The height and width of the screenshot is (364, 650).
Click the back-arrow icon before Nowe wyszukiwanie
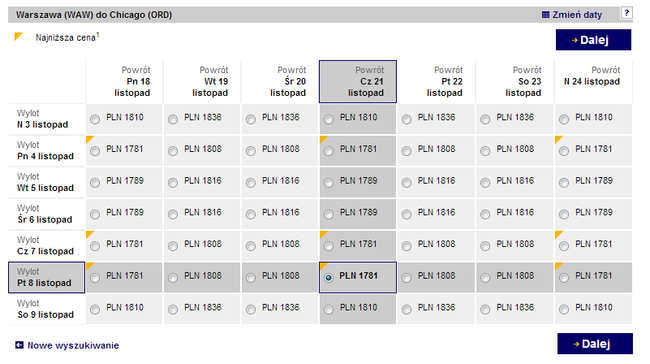point(19,345)
